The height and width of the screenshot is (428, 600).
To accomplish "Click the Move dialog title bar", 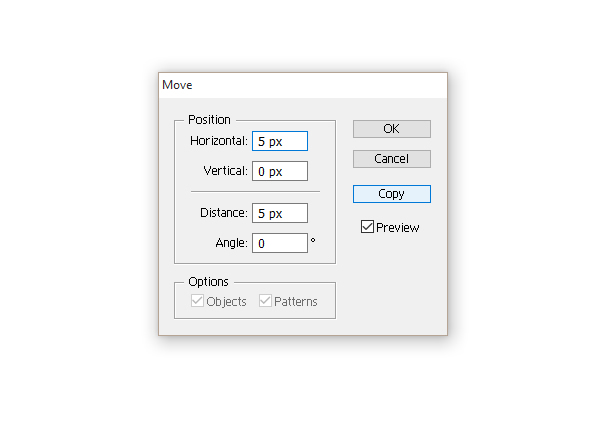I will click(x=300, y=85).
